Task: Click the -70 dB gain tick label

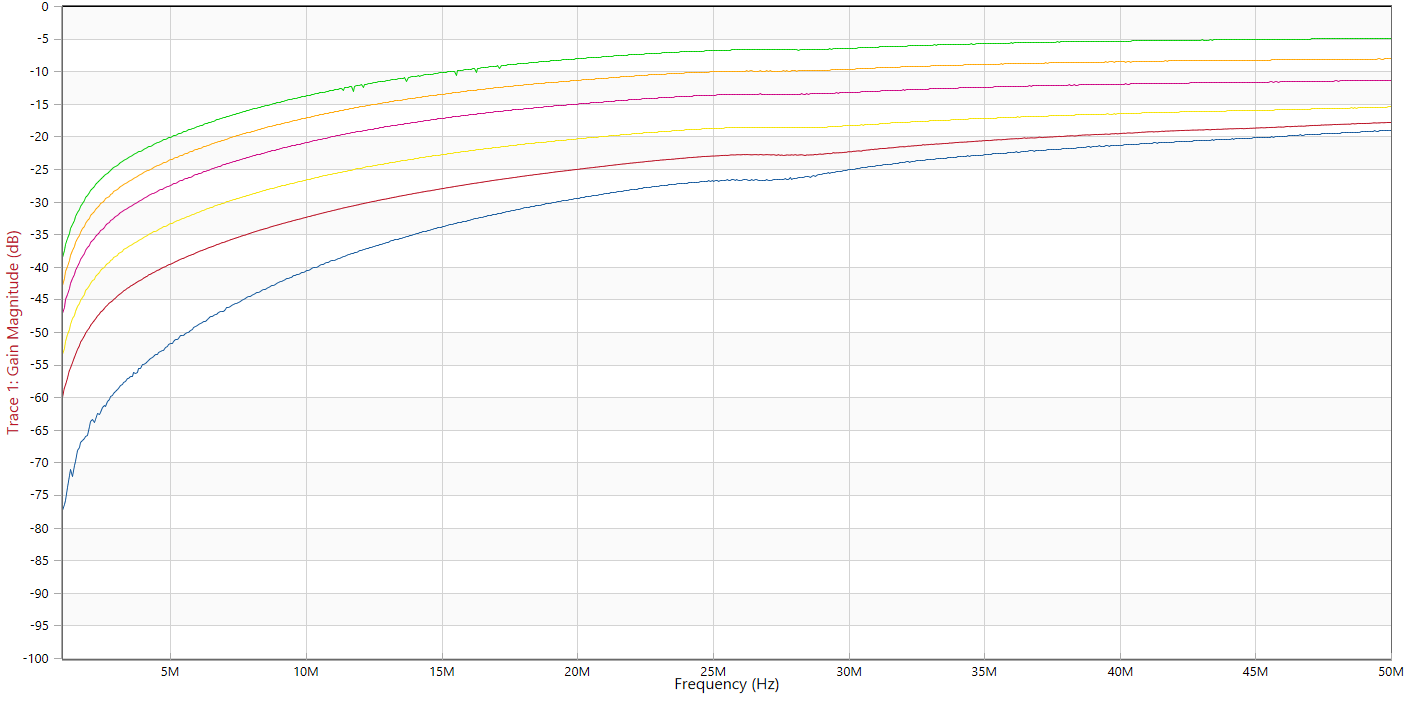Action: pos(38,463)
